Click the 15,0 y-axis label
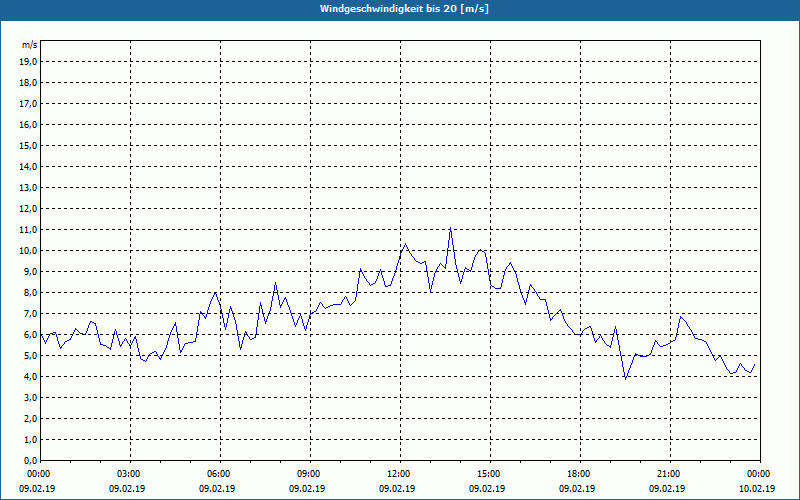 [29, 145]
